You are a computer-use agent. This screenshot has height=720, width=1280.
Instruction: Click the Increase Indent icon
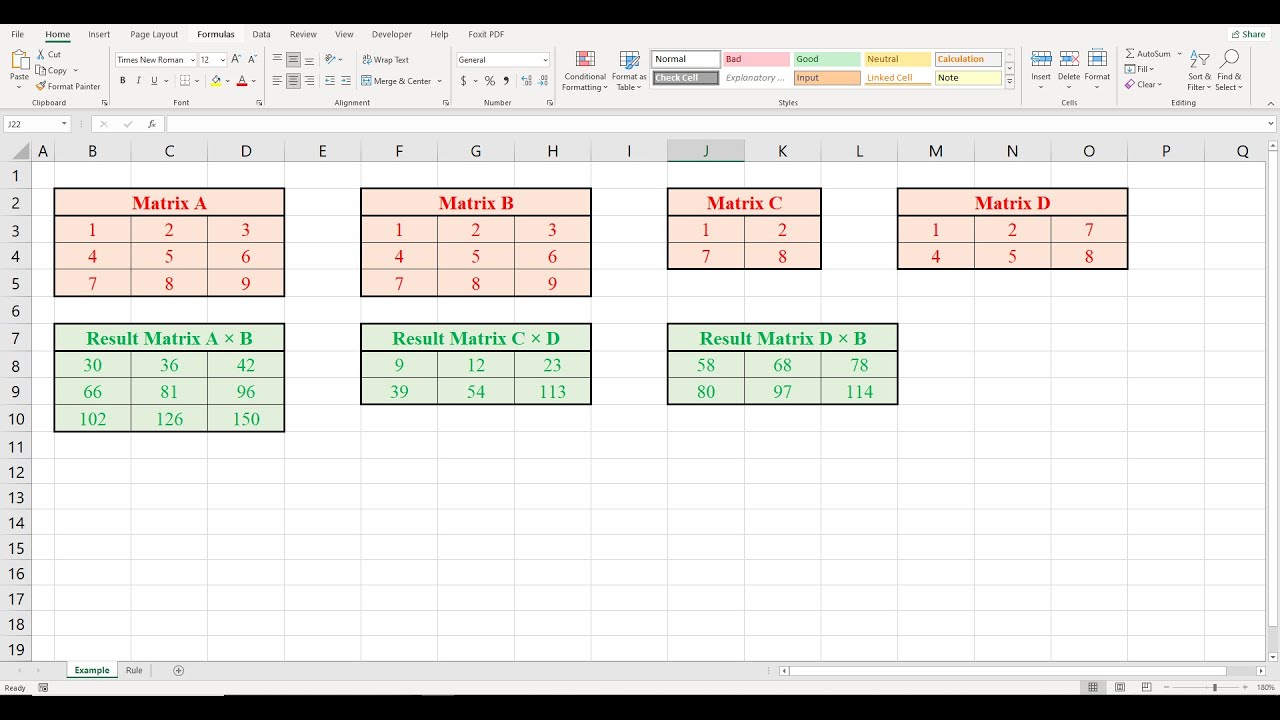pyautogui.click(x=346, y=81)
